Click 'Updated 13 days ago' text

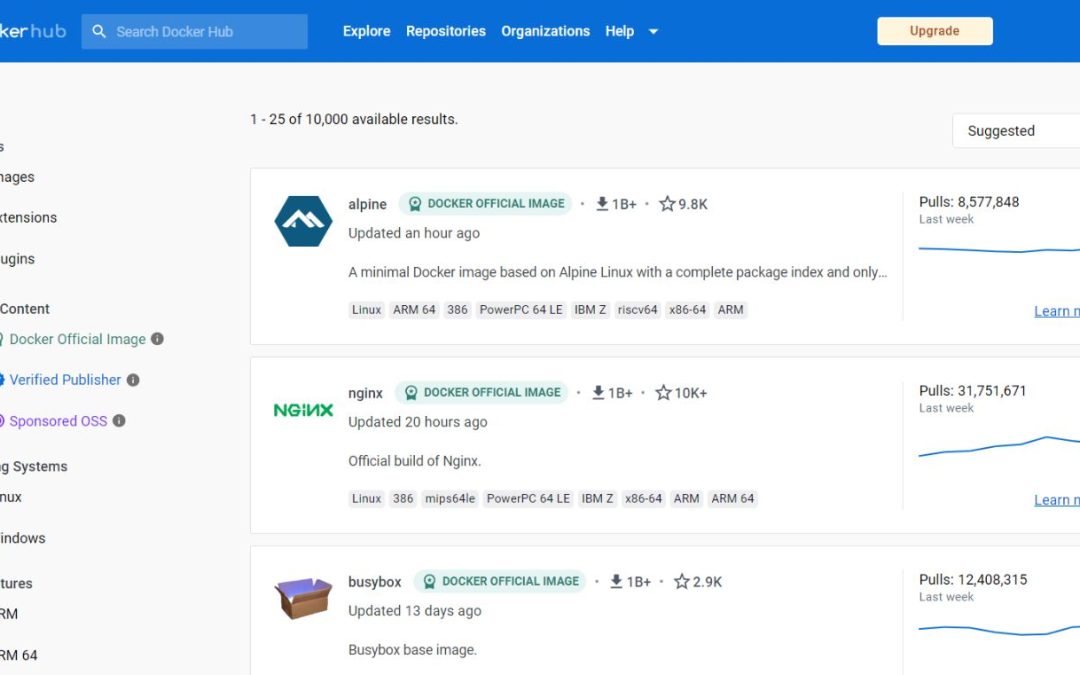(x=415, y=611)
